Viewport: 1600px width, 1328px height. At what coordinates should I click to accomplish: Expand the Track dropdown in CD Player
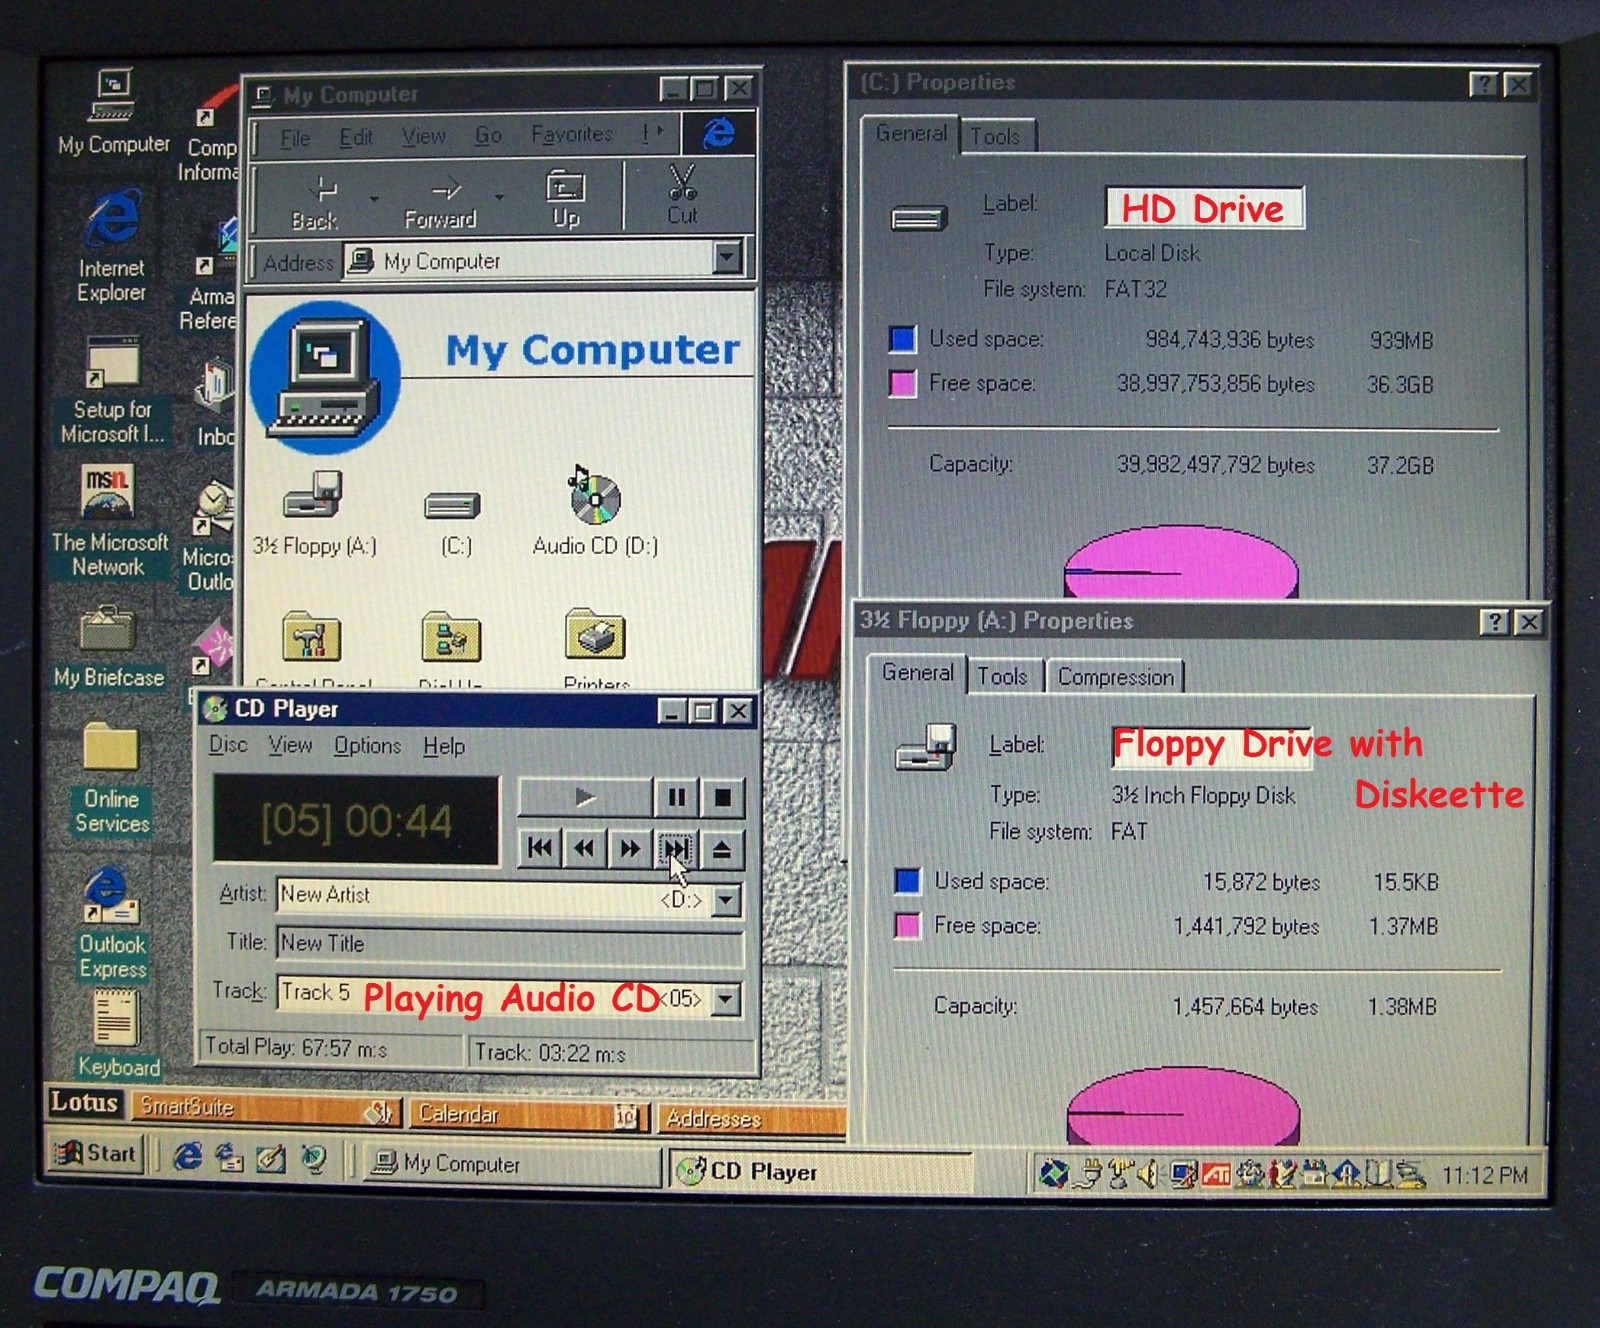pyautogui.click(x=726, y=998)
